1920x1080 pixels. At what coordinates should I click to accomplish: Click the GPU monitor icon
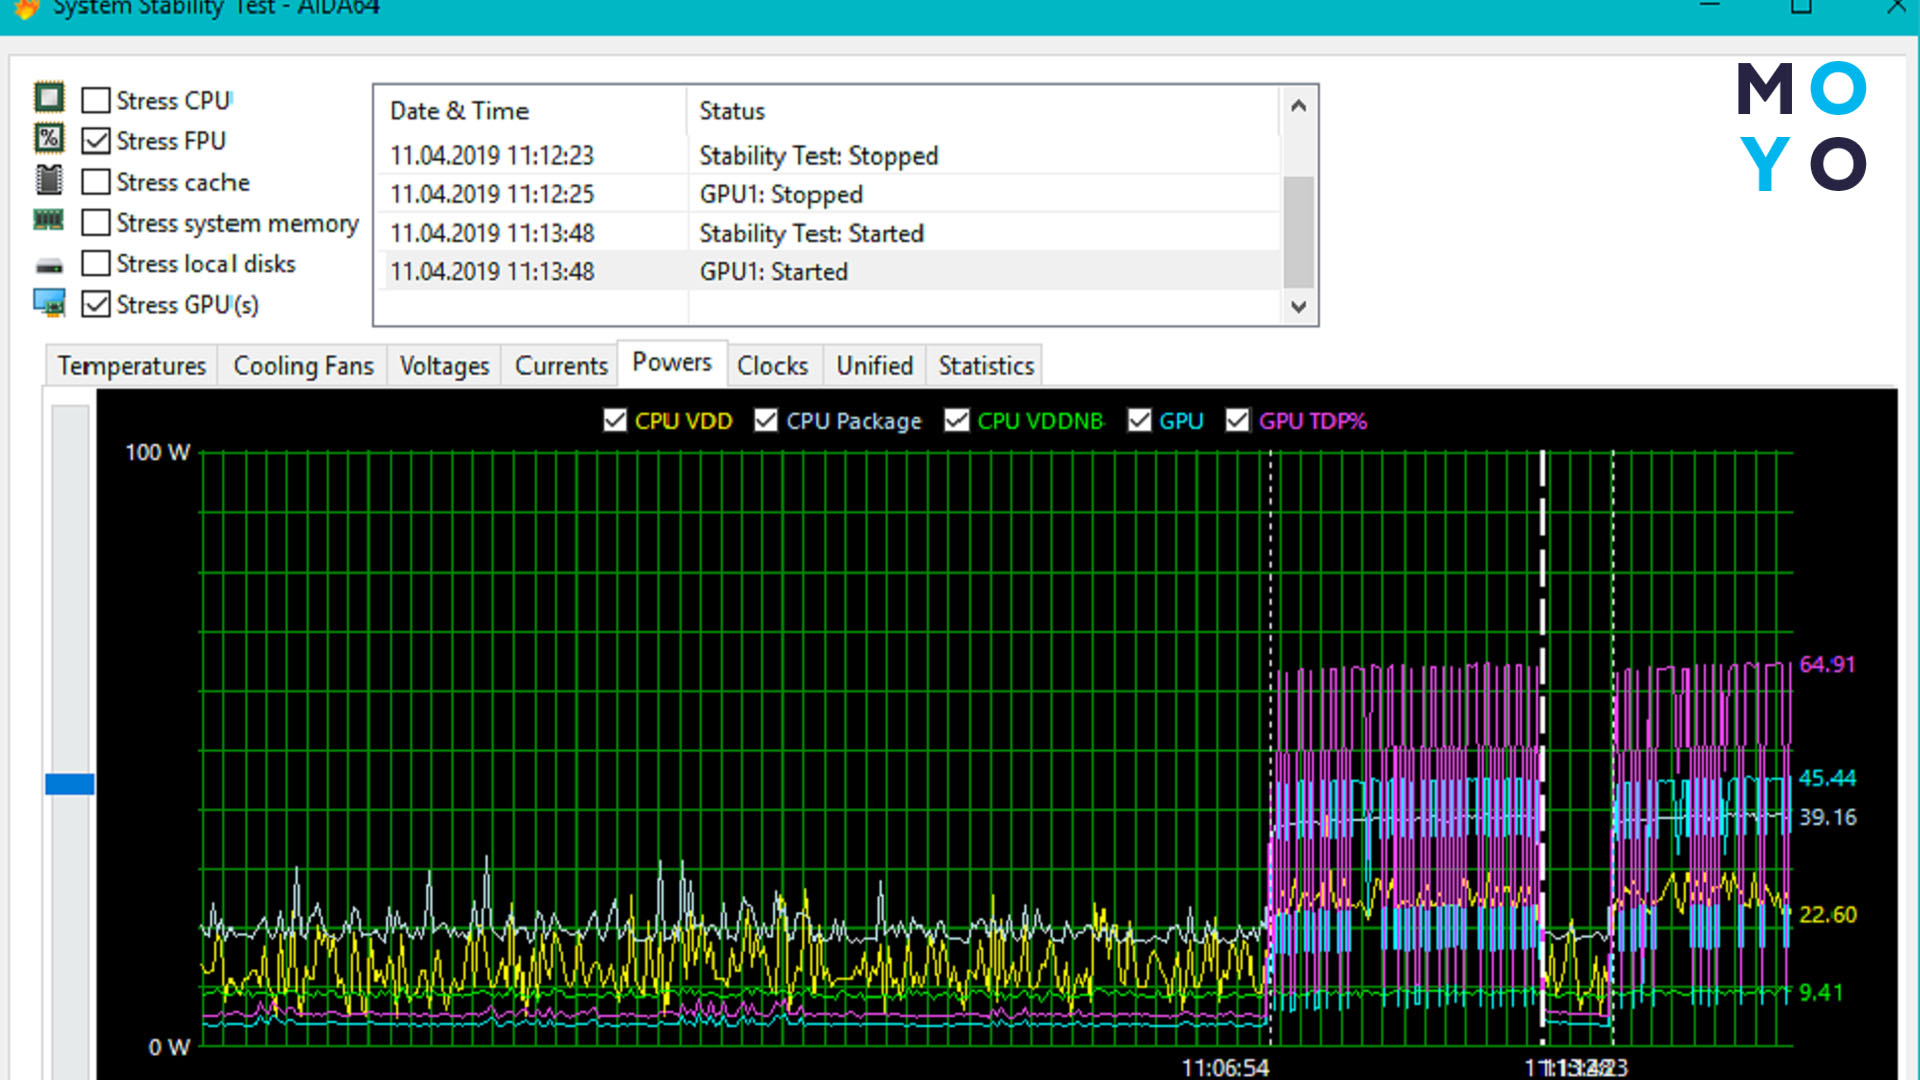(x=49, y=303)
